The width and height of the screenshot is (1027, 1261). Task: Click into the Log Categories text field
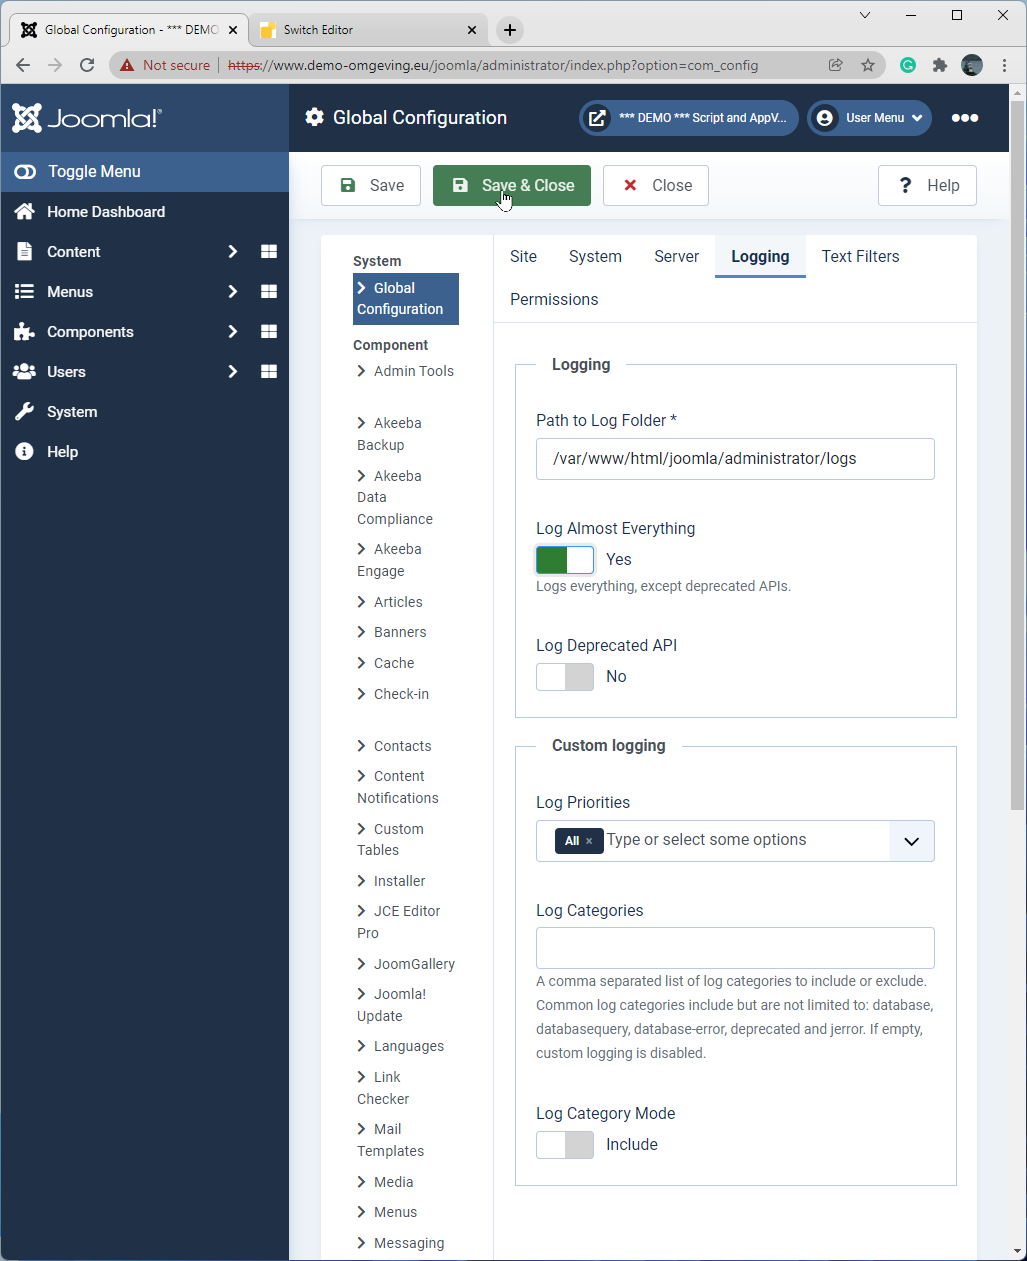[735, 948]
